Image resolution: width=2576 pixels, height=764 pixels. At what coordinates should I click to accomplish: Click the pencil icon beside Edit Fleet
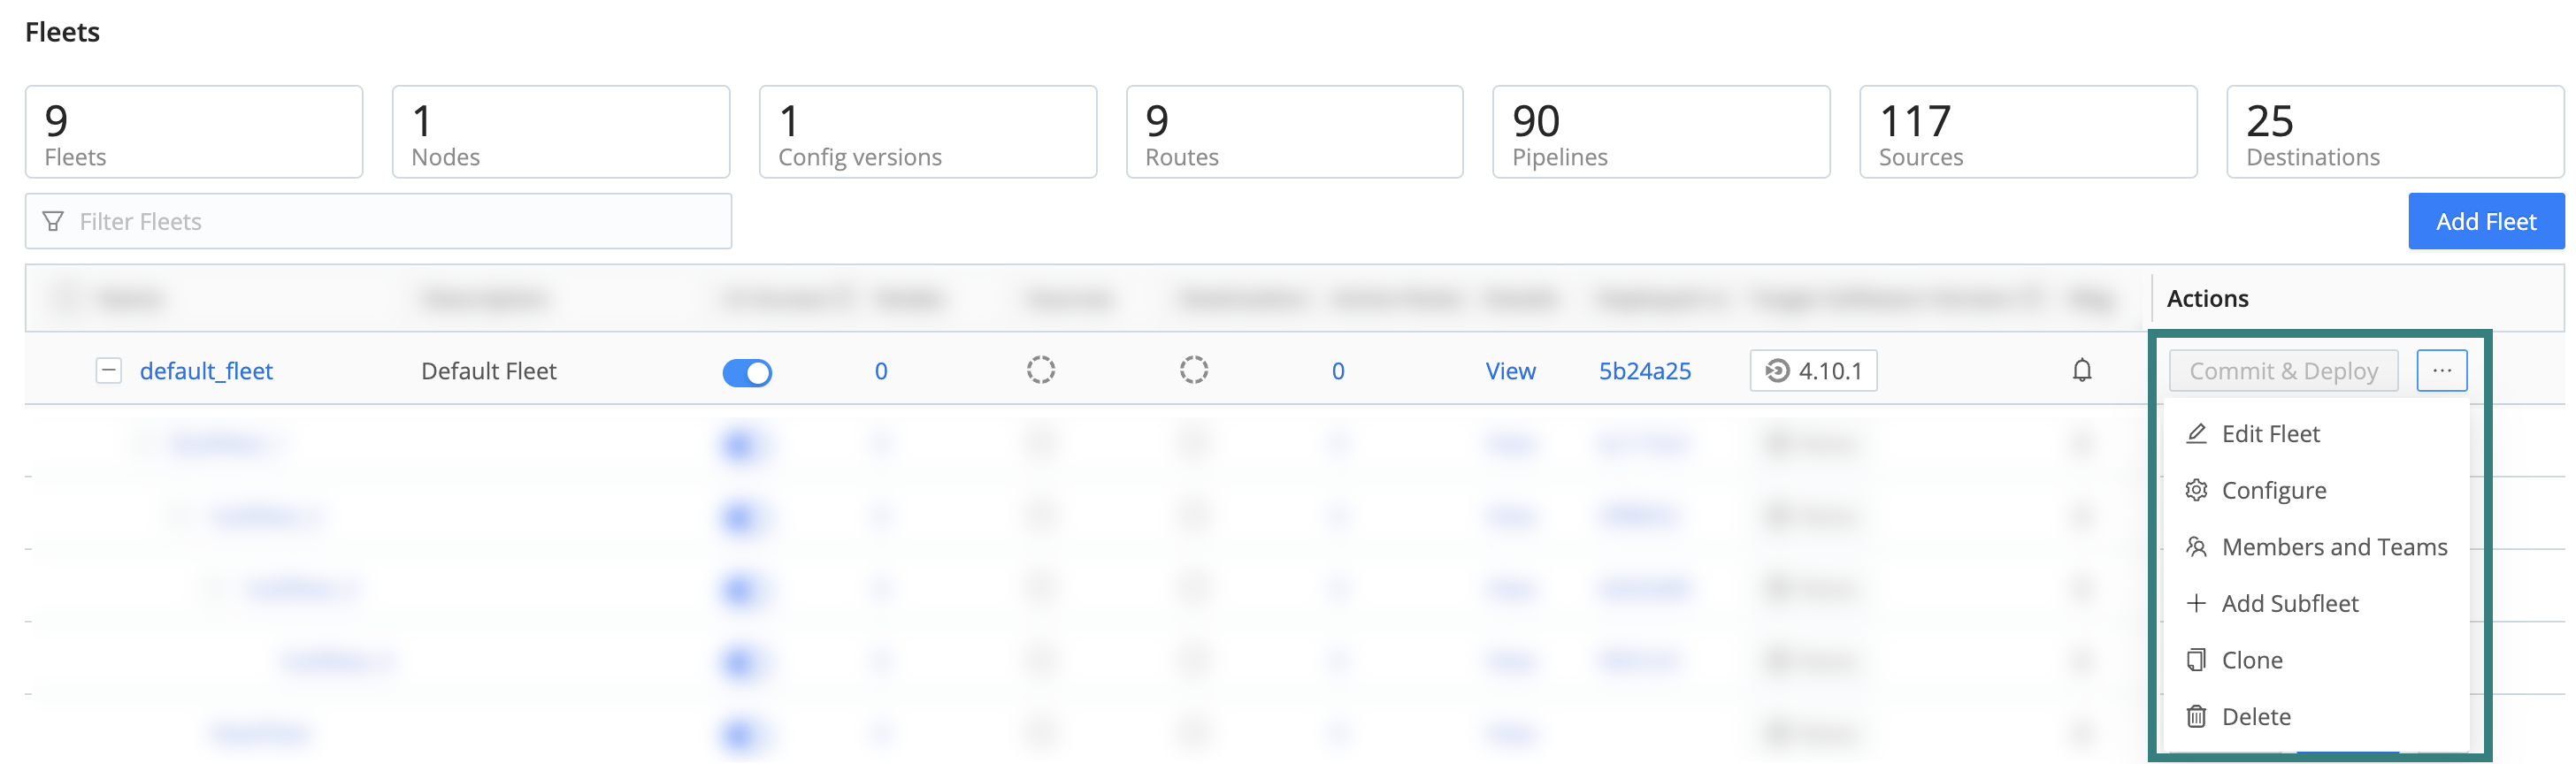point(2196,434)
